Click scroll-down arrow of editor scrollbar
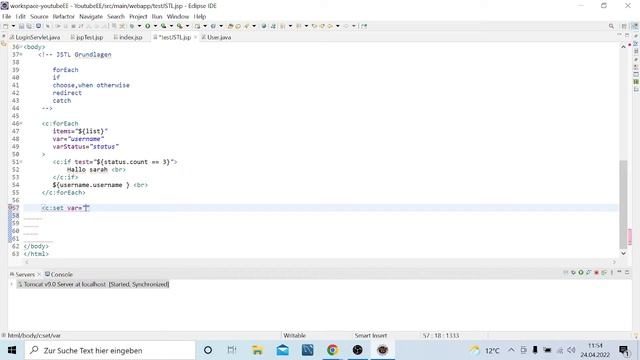Image resolution: width=640 pixels, height=360 pixels. tap(623, 253)
